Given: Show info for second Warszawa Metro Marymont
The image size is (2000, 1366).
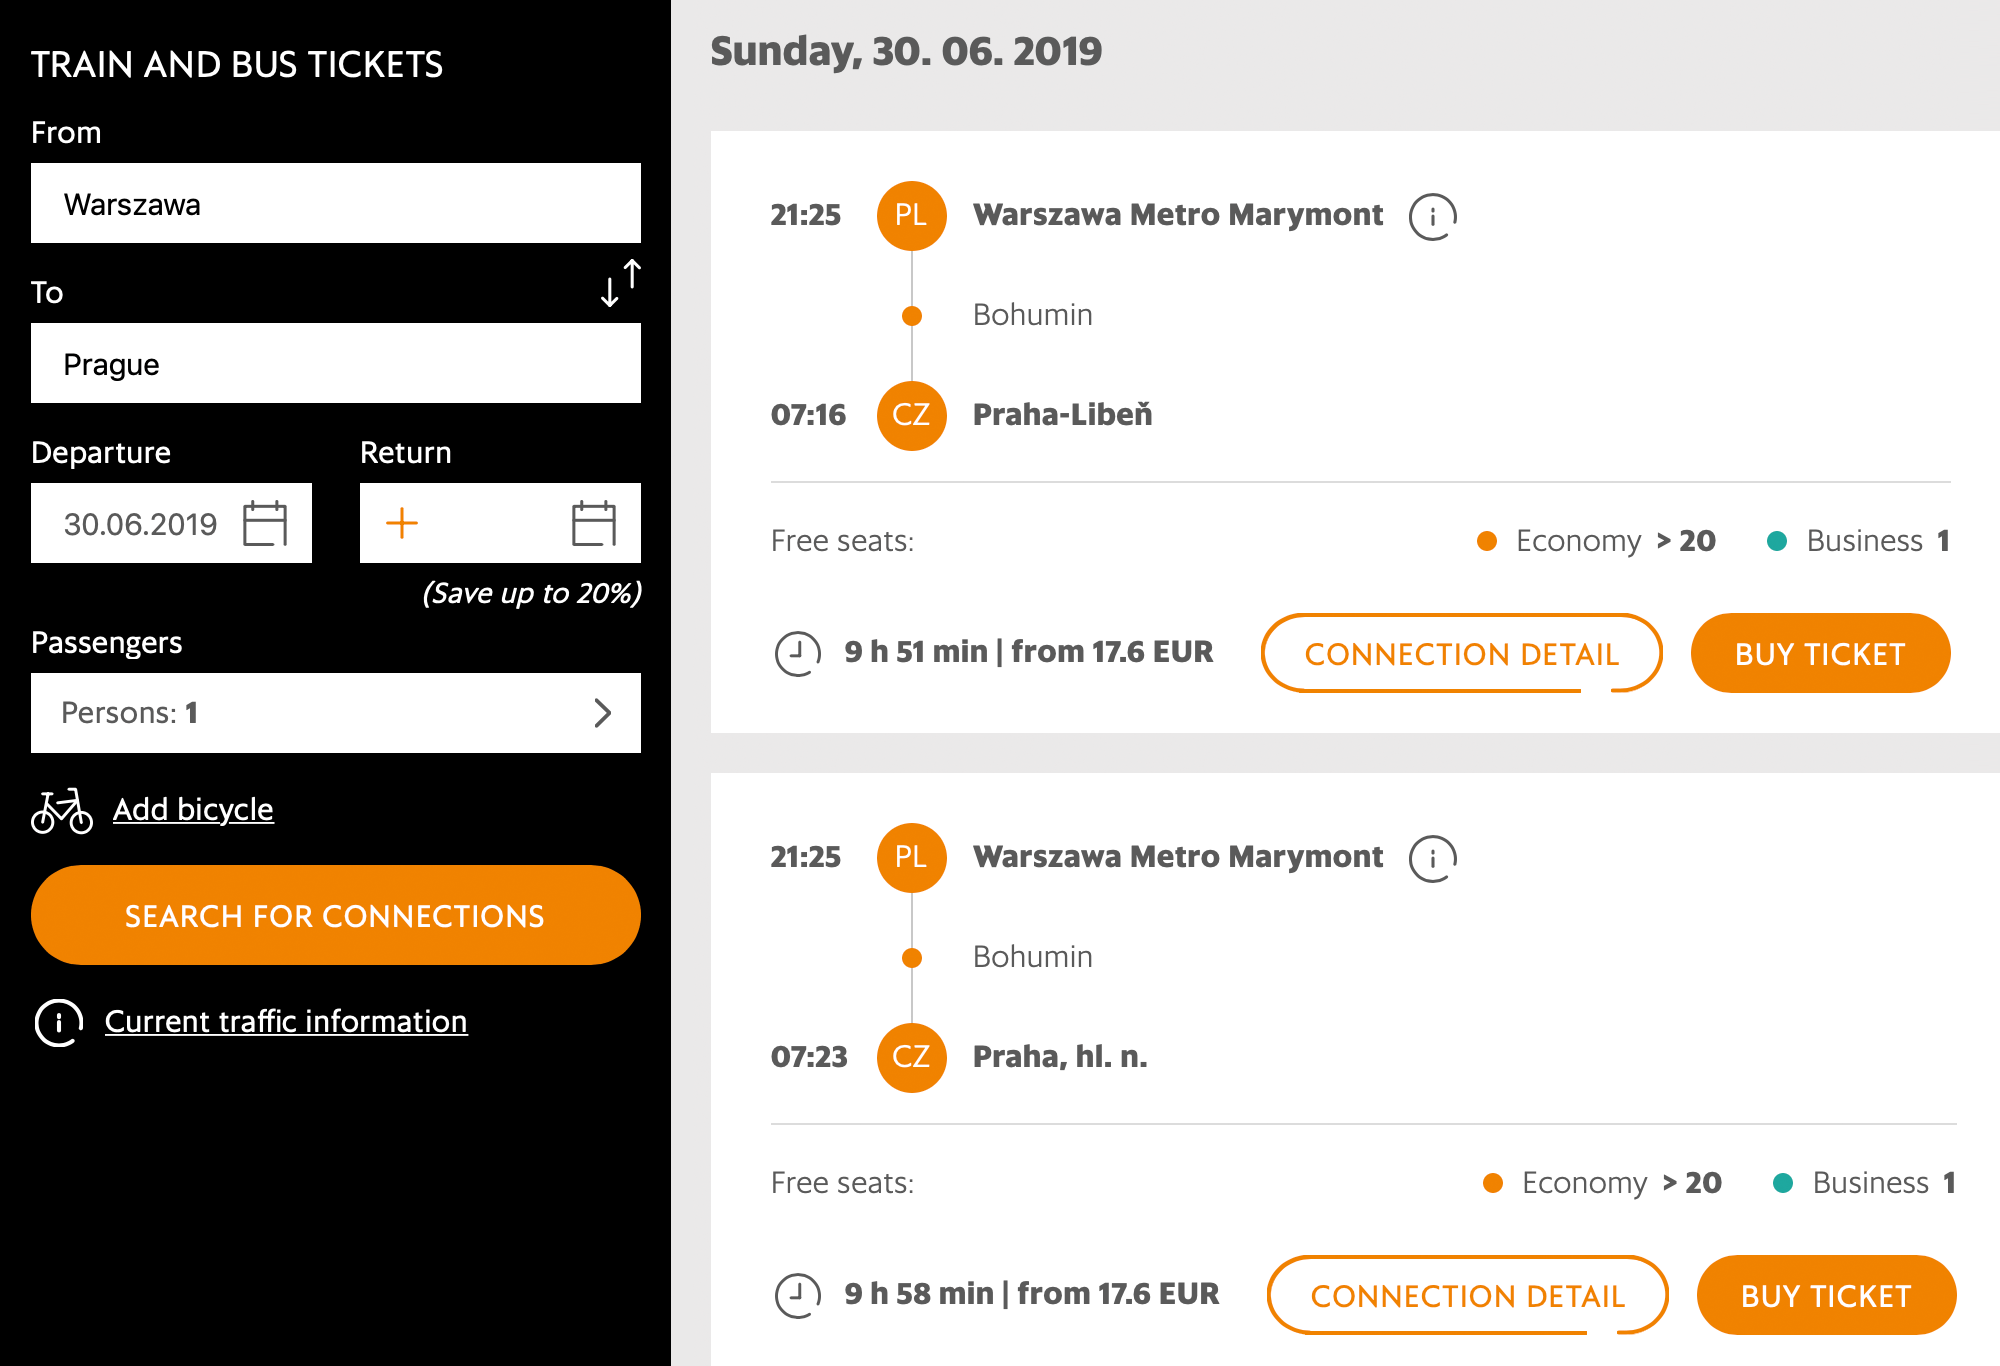Looking at the screenshot, I should pos(1432,858).
